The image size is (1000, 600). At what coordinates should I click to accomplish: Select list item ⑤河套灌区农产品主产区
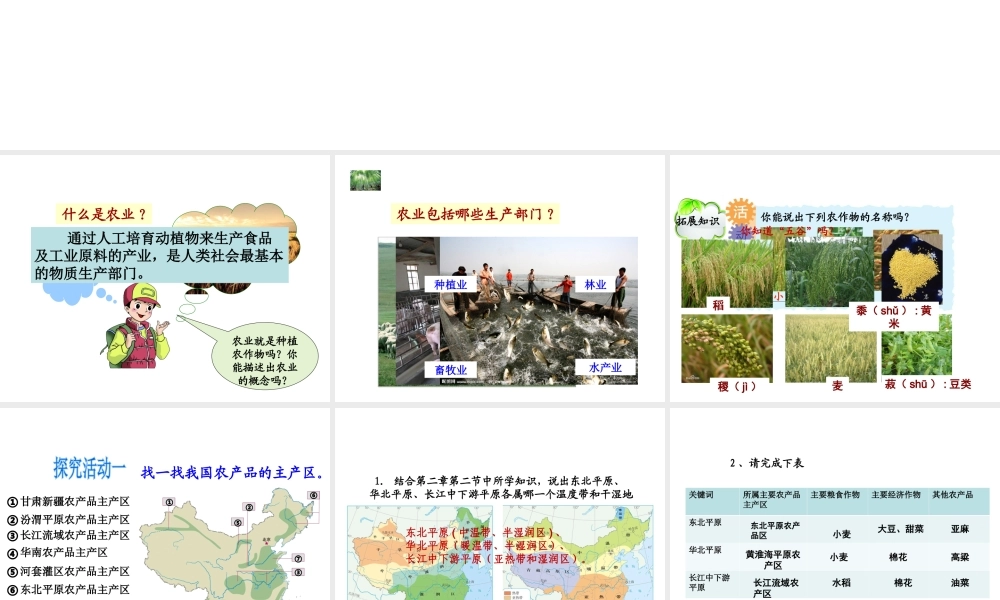68,571
